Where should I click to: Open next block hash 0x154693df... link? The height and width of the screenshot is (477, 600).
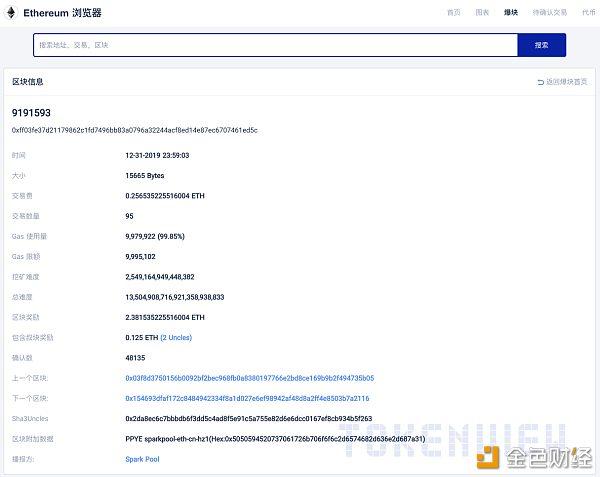click(x=247, y=398)
